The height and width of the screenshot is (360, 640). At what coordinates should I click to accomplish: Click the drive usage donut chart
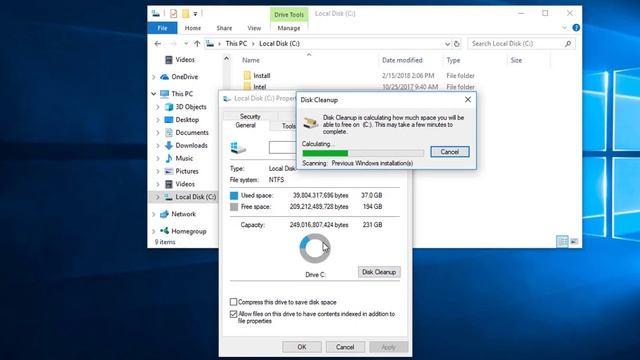[x=315, y=248]
